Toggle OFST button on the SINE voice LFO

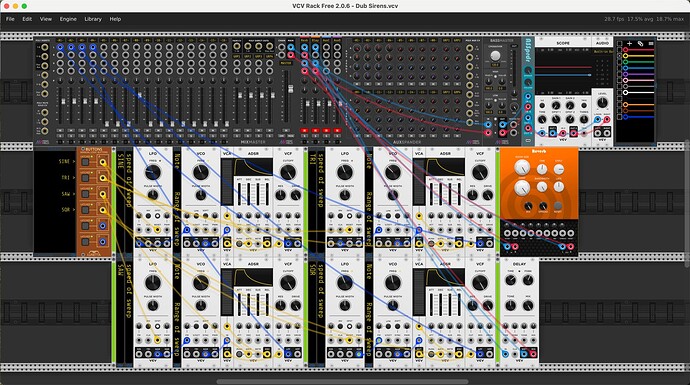pyautogui.click(x=158, y=216)
